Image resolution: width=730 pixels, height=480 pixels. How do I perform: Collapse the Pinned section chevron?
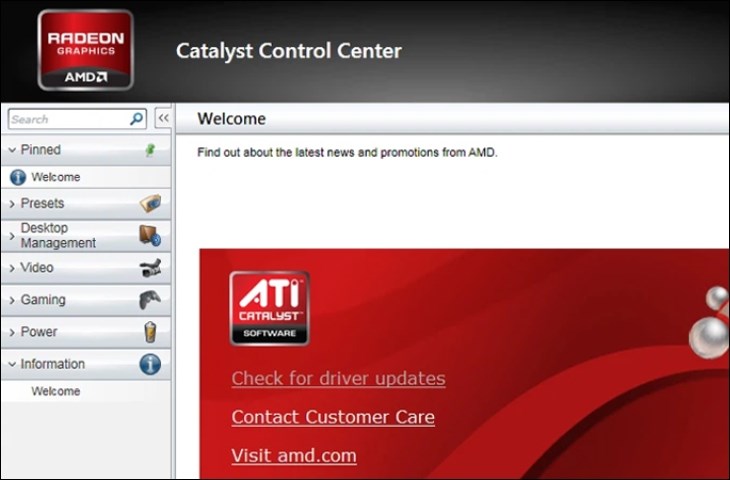(12, 150)
